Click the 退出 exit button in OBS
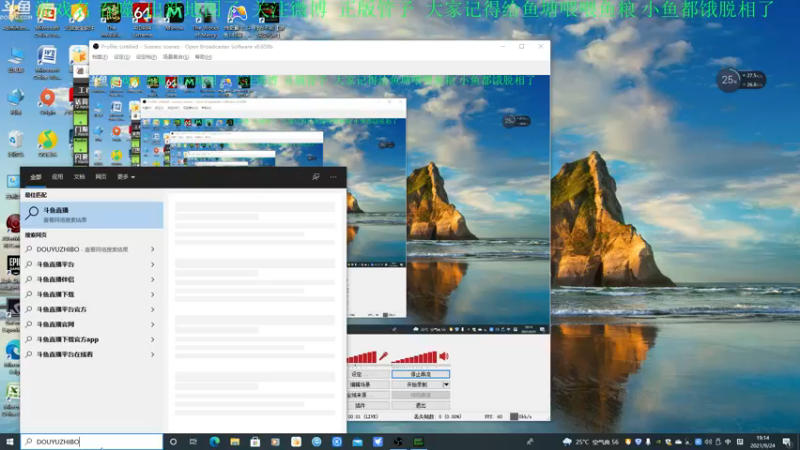 coord(420,406)
